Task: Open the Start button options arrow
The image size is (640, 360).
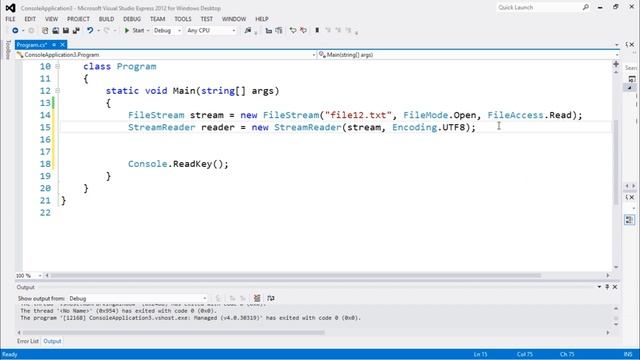Action: tap(148, 31)
